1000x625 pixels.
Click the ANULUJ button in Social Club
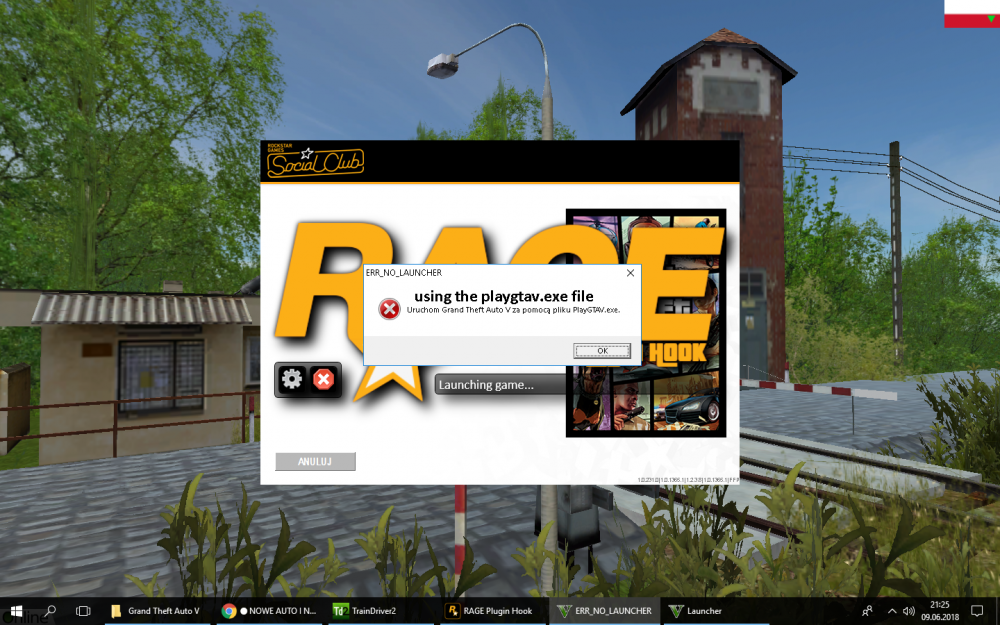coord(315,461)
